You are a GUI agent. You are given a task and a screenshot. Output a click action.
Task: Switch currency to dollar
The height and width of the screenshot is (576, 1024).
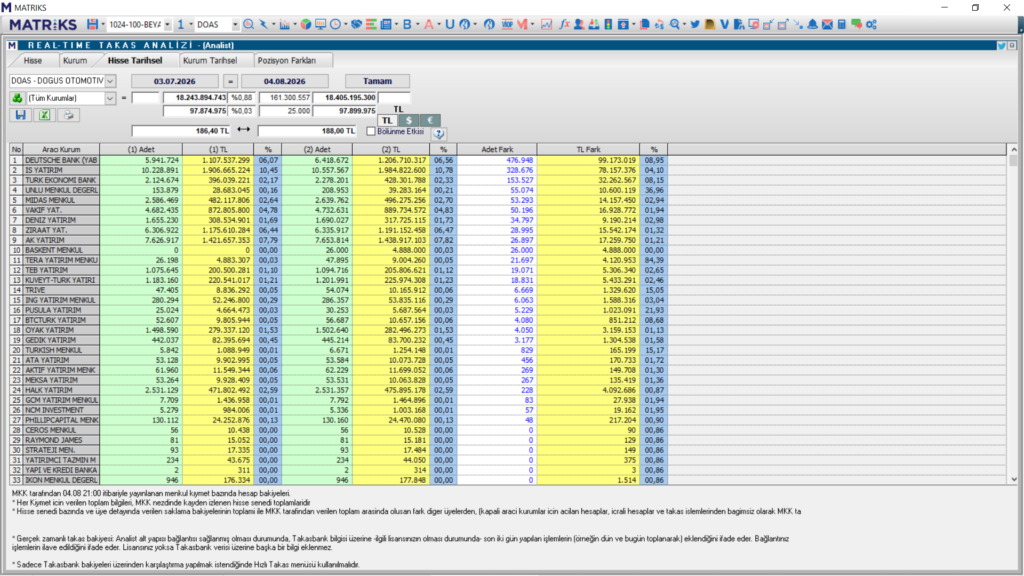tap(409, 120)
